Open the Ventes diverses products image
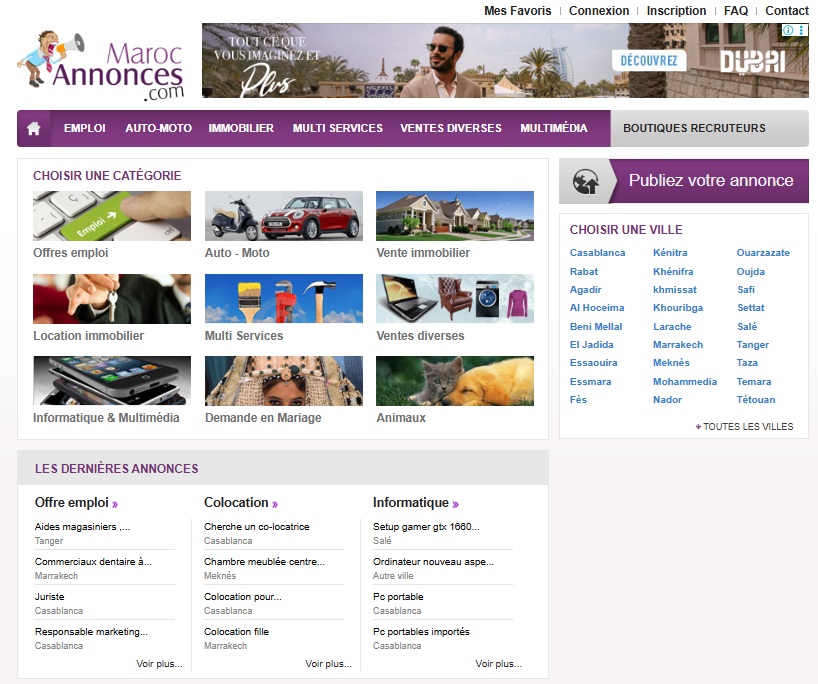Image resolution: width=818 pixels, height=684 pixels. [x=455, y=299]
